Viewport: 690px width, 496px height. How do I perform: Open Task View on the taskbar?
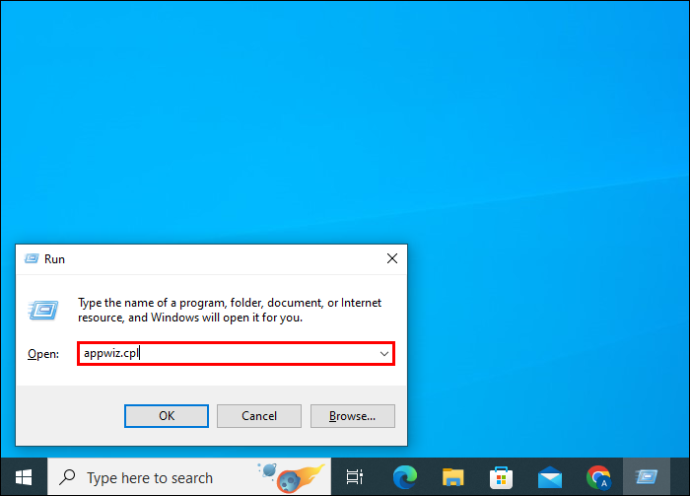[355, 477]
